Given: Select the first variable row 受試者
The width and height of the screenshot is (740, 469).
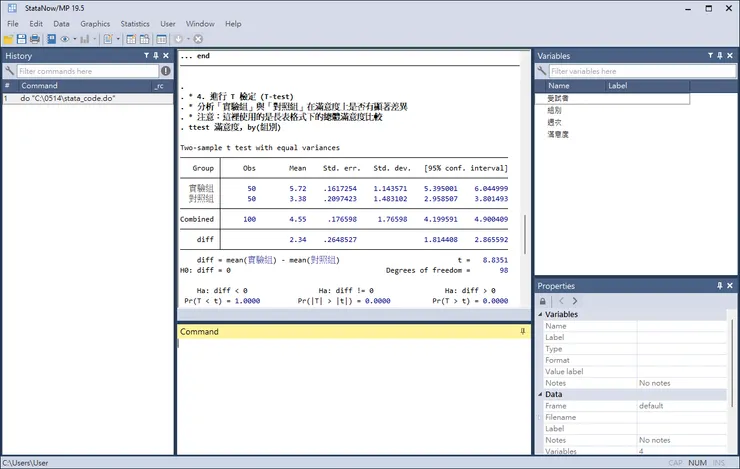Looking at the screenshot, I should (612, 98).
